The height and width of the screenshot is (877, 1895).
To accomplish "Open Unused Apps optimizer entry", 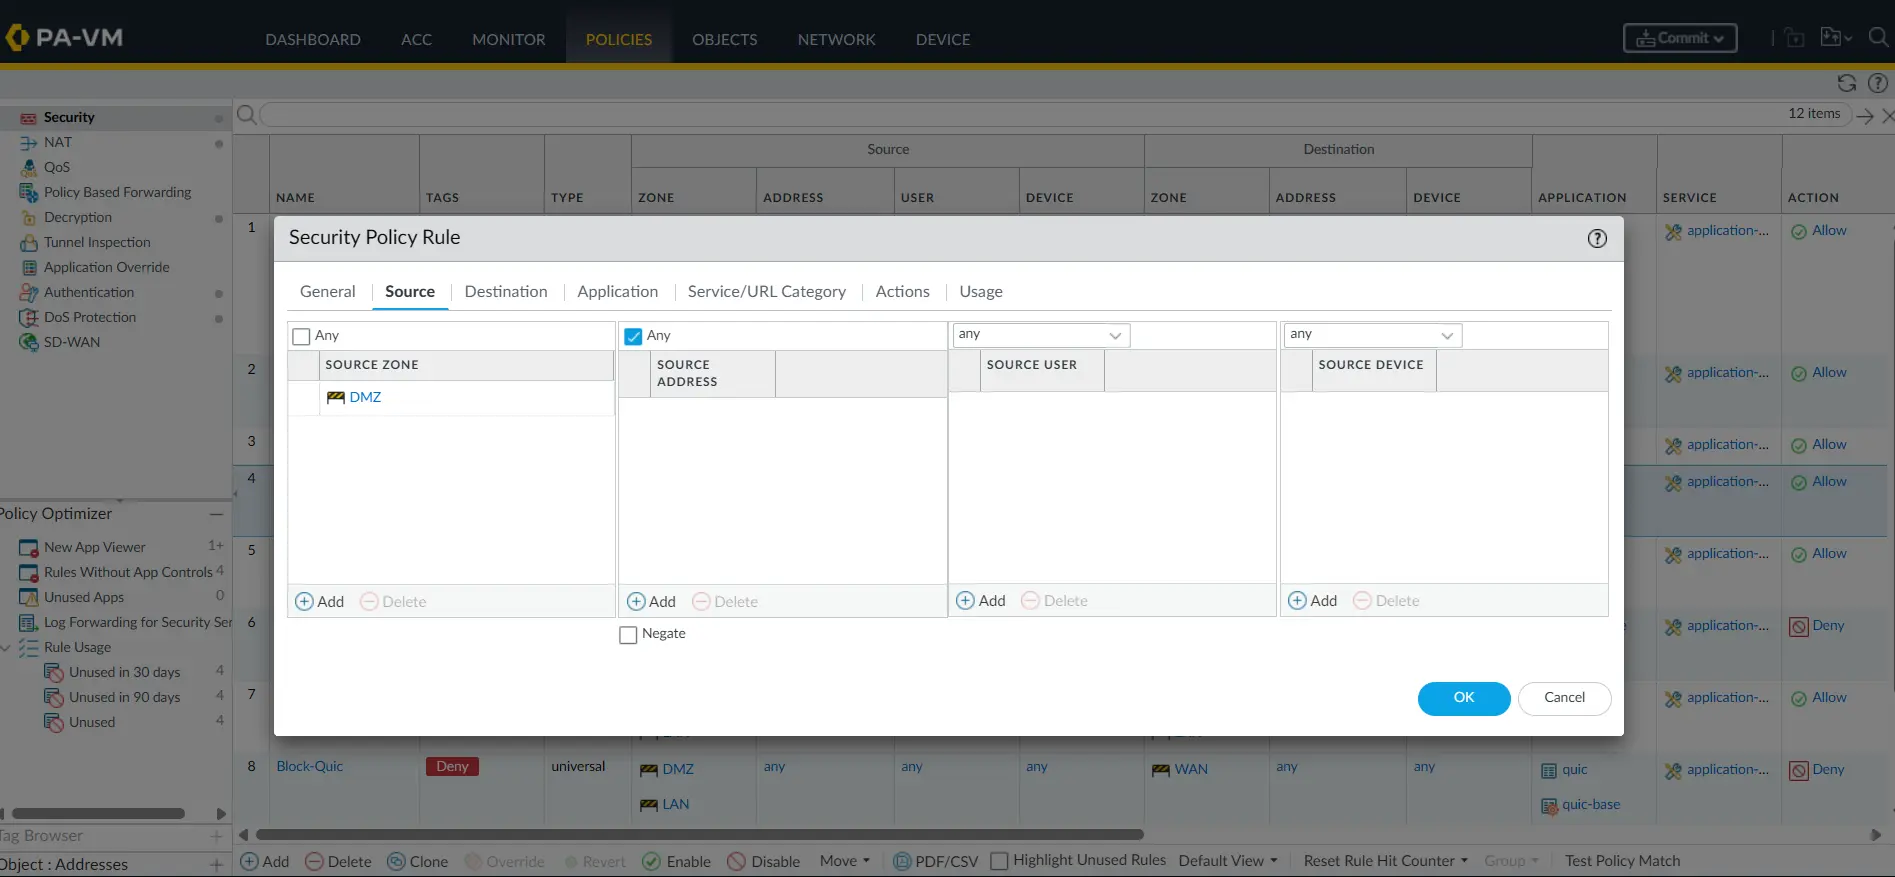I will 84,597.
